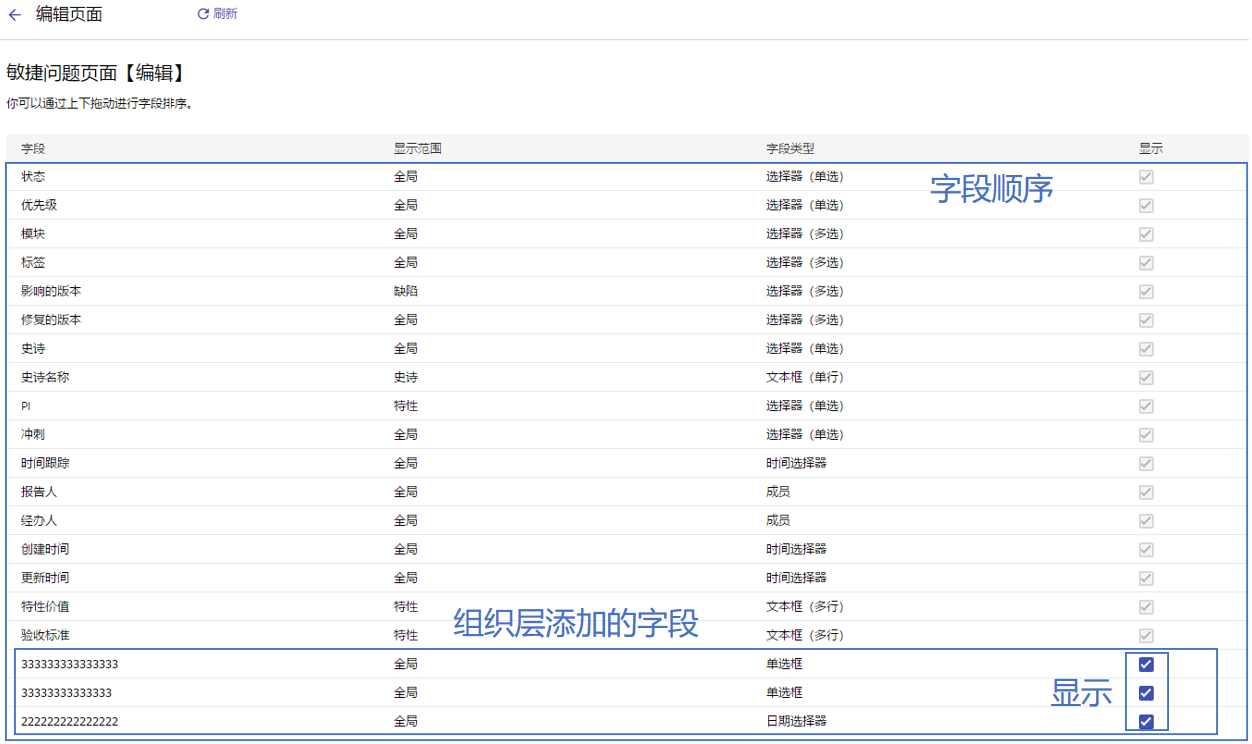The height and width of the screenshot is (744, 1252).
Task: Click the 编辑页面 page title
Action: (69, 15)
